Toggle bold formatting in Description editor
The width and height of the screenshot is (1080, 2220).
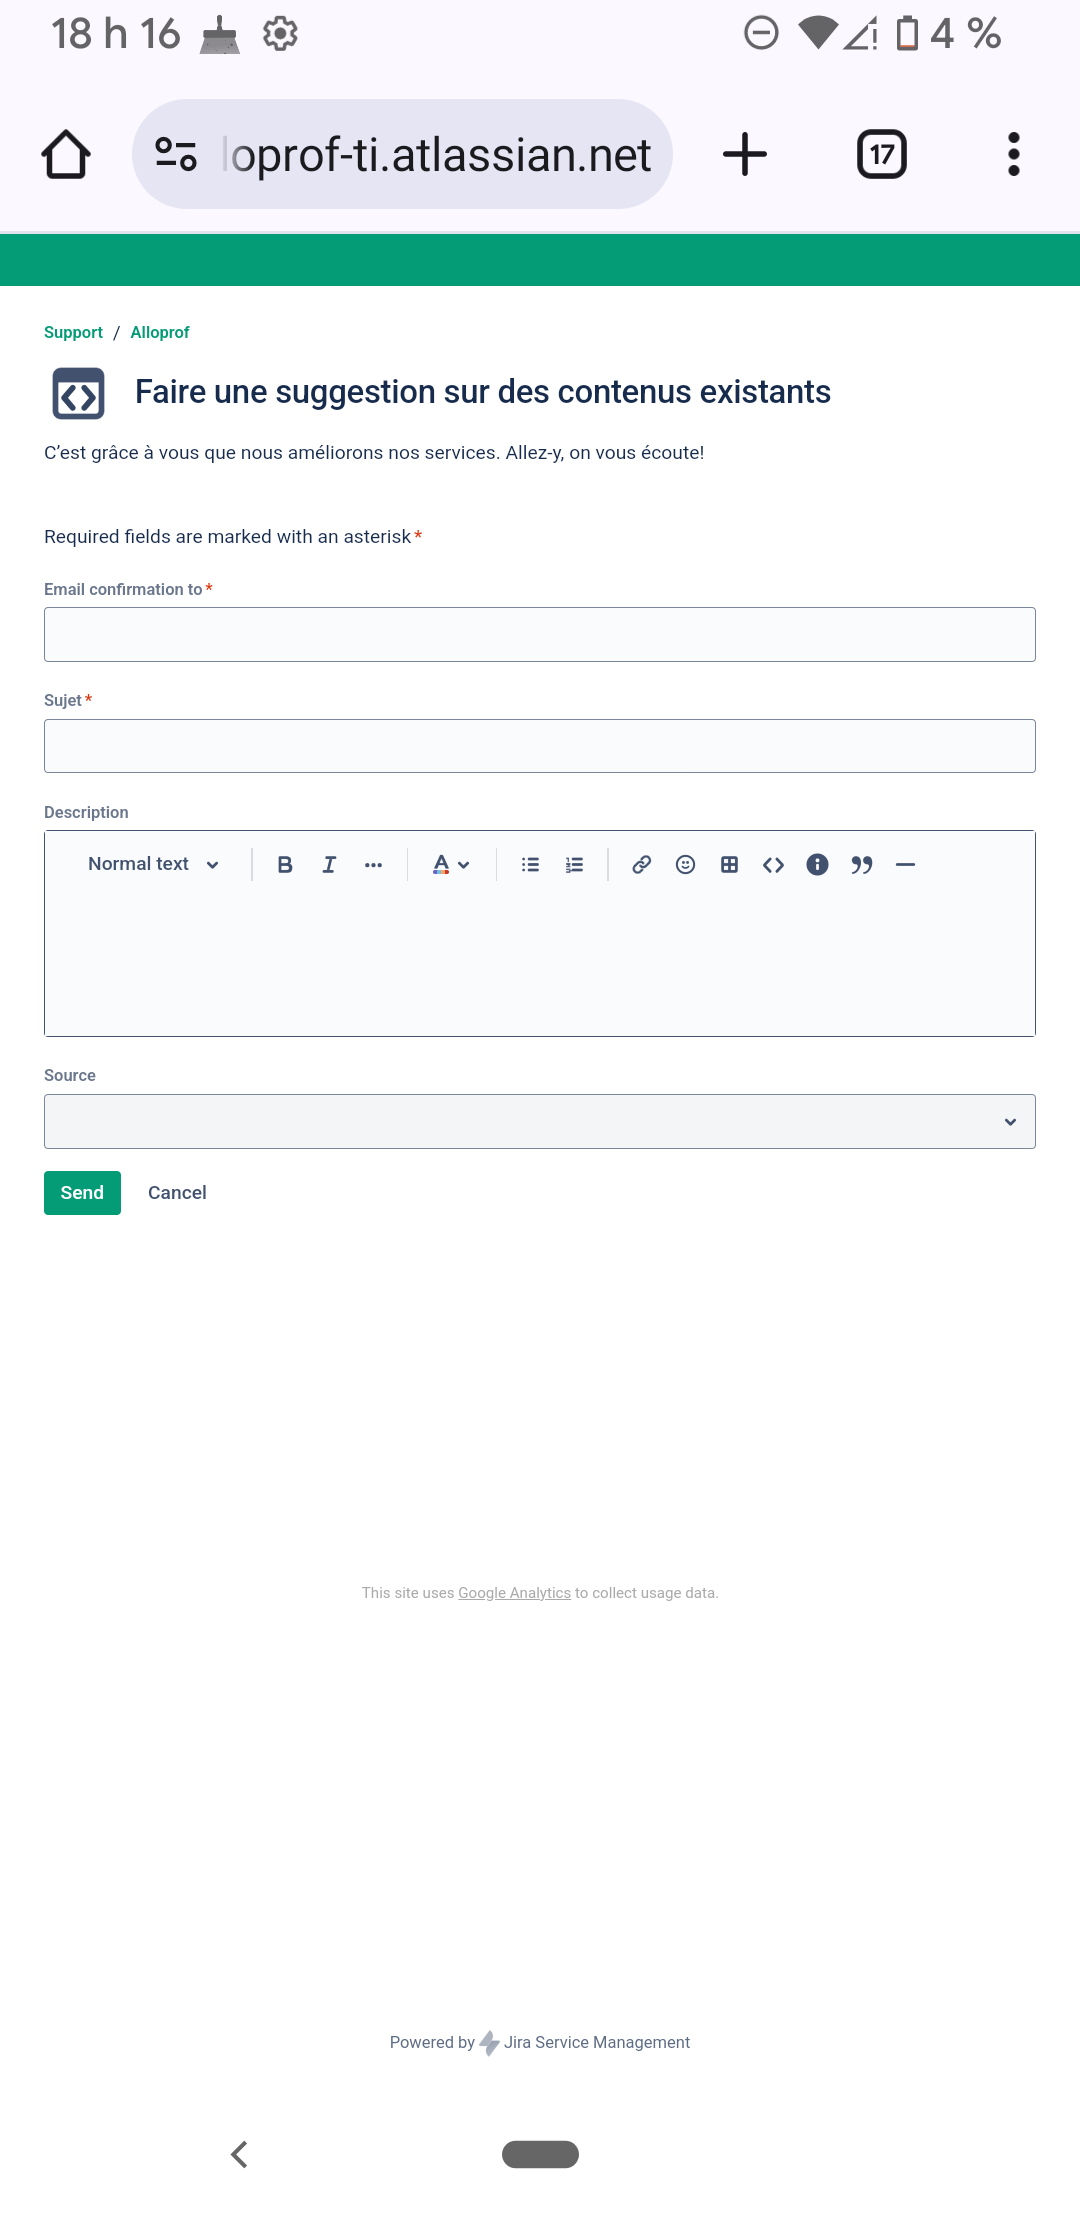[x=285, y=865]
